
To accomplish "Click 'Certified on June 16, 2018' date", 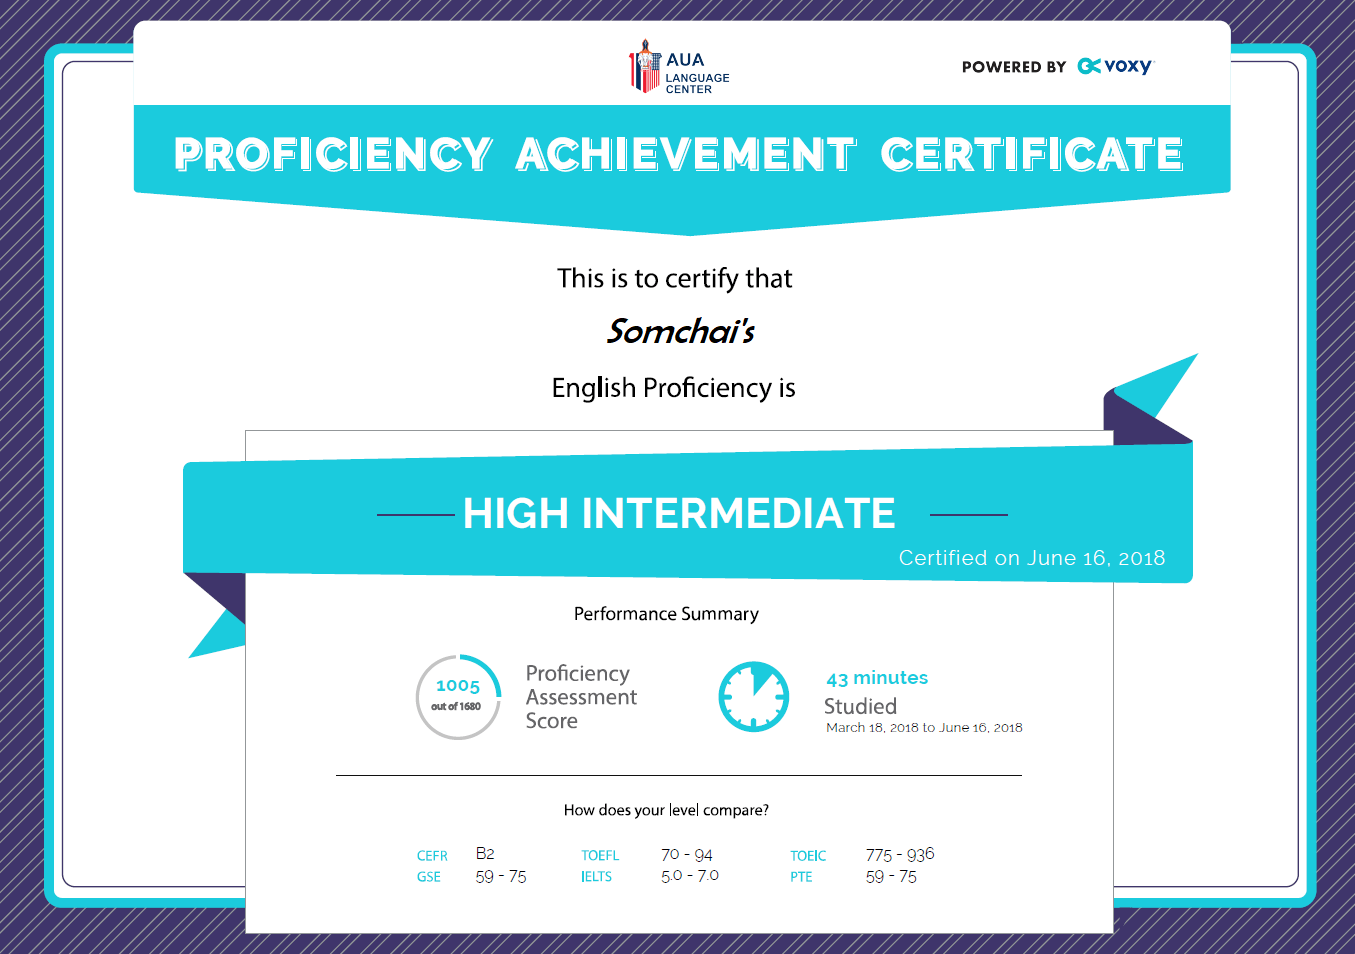I will [1032, 558].
